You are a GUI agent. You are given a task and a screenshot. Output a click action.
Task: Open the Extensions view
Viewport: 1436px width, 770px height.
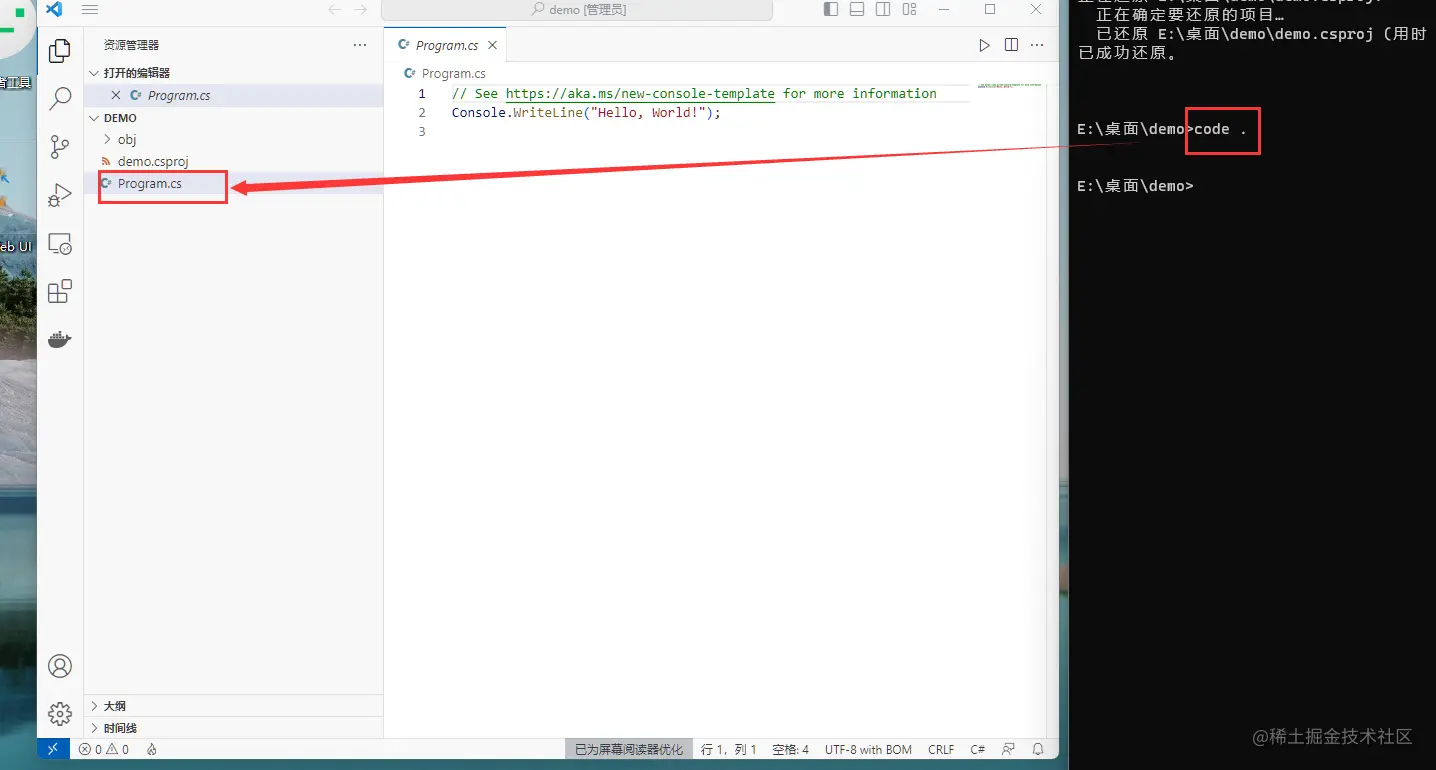(x=60, y=292)
